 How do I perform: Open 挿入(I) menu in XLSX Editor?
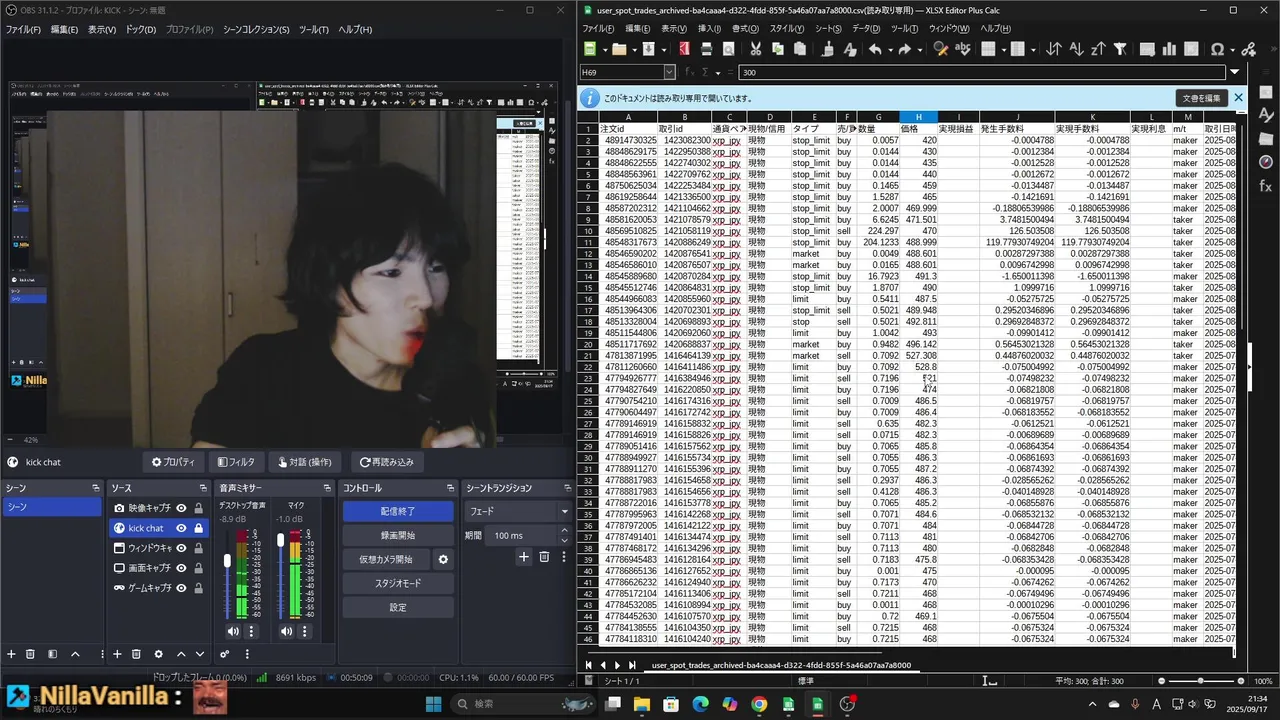[x=709, y=29]
